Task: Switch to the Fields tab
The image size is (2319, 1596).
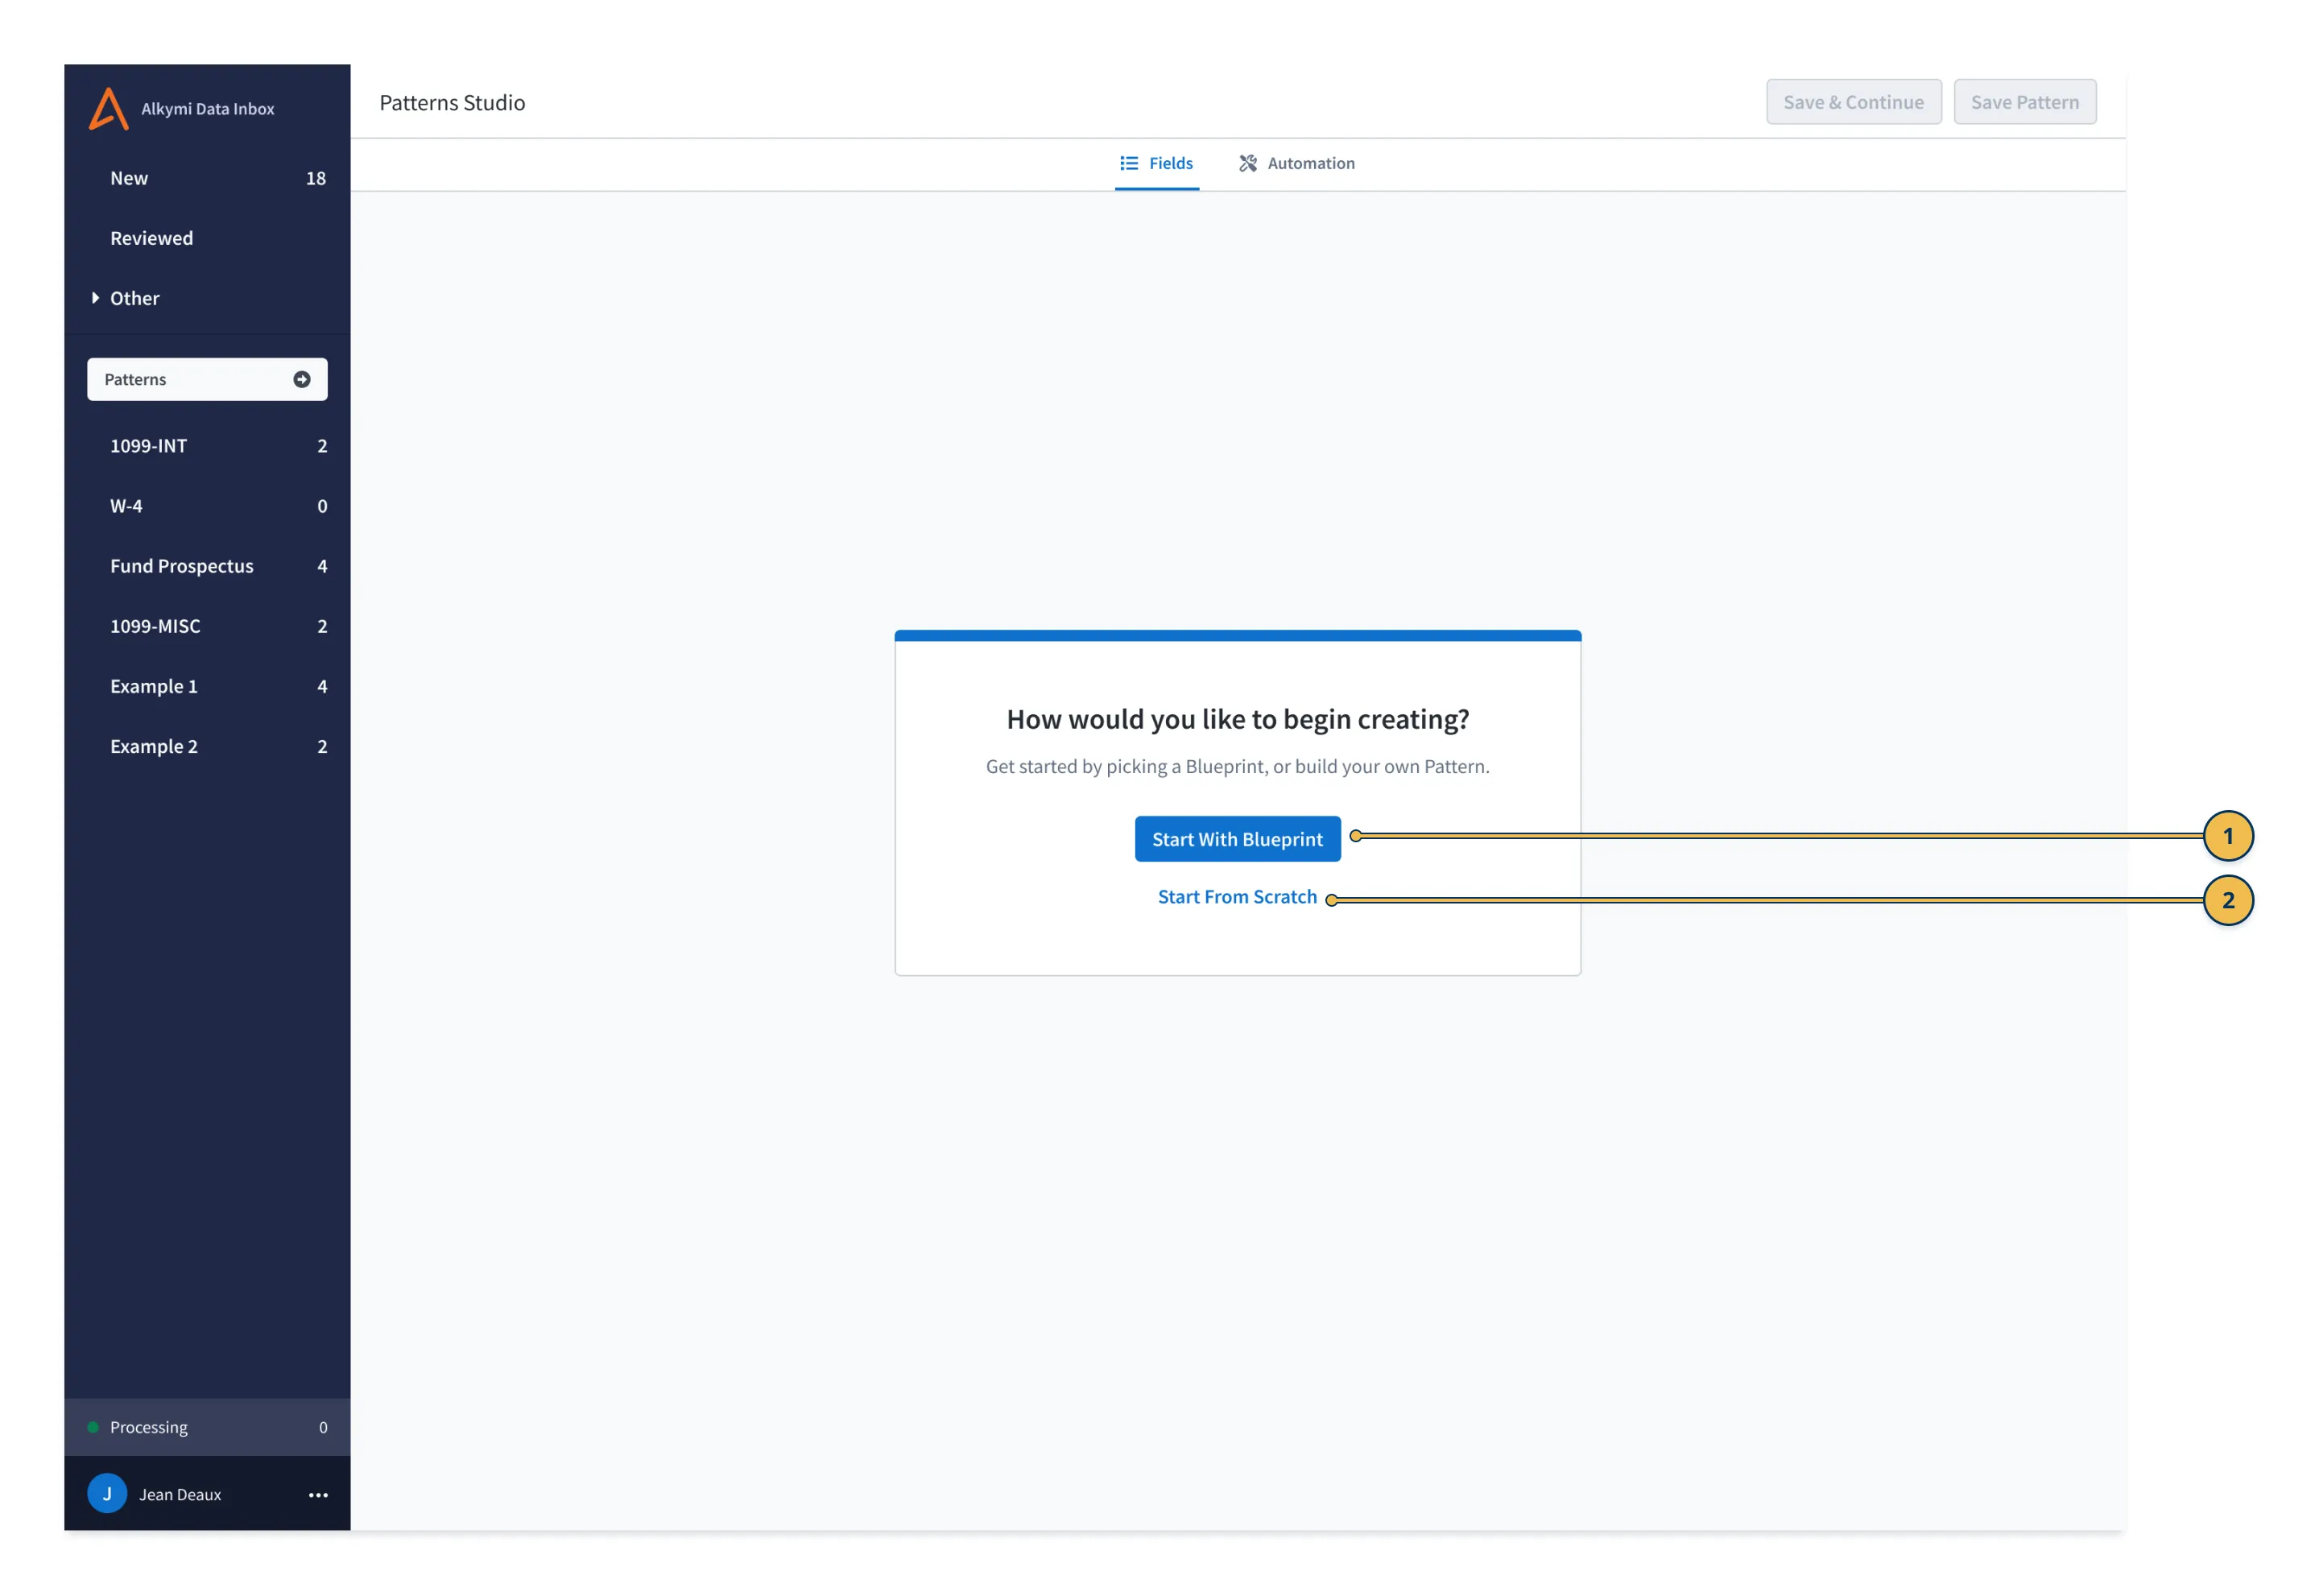Action: click(x=1157, y=164)
